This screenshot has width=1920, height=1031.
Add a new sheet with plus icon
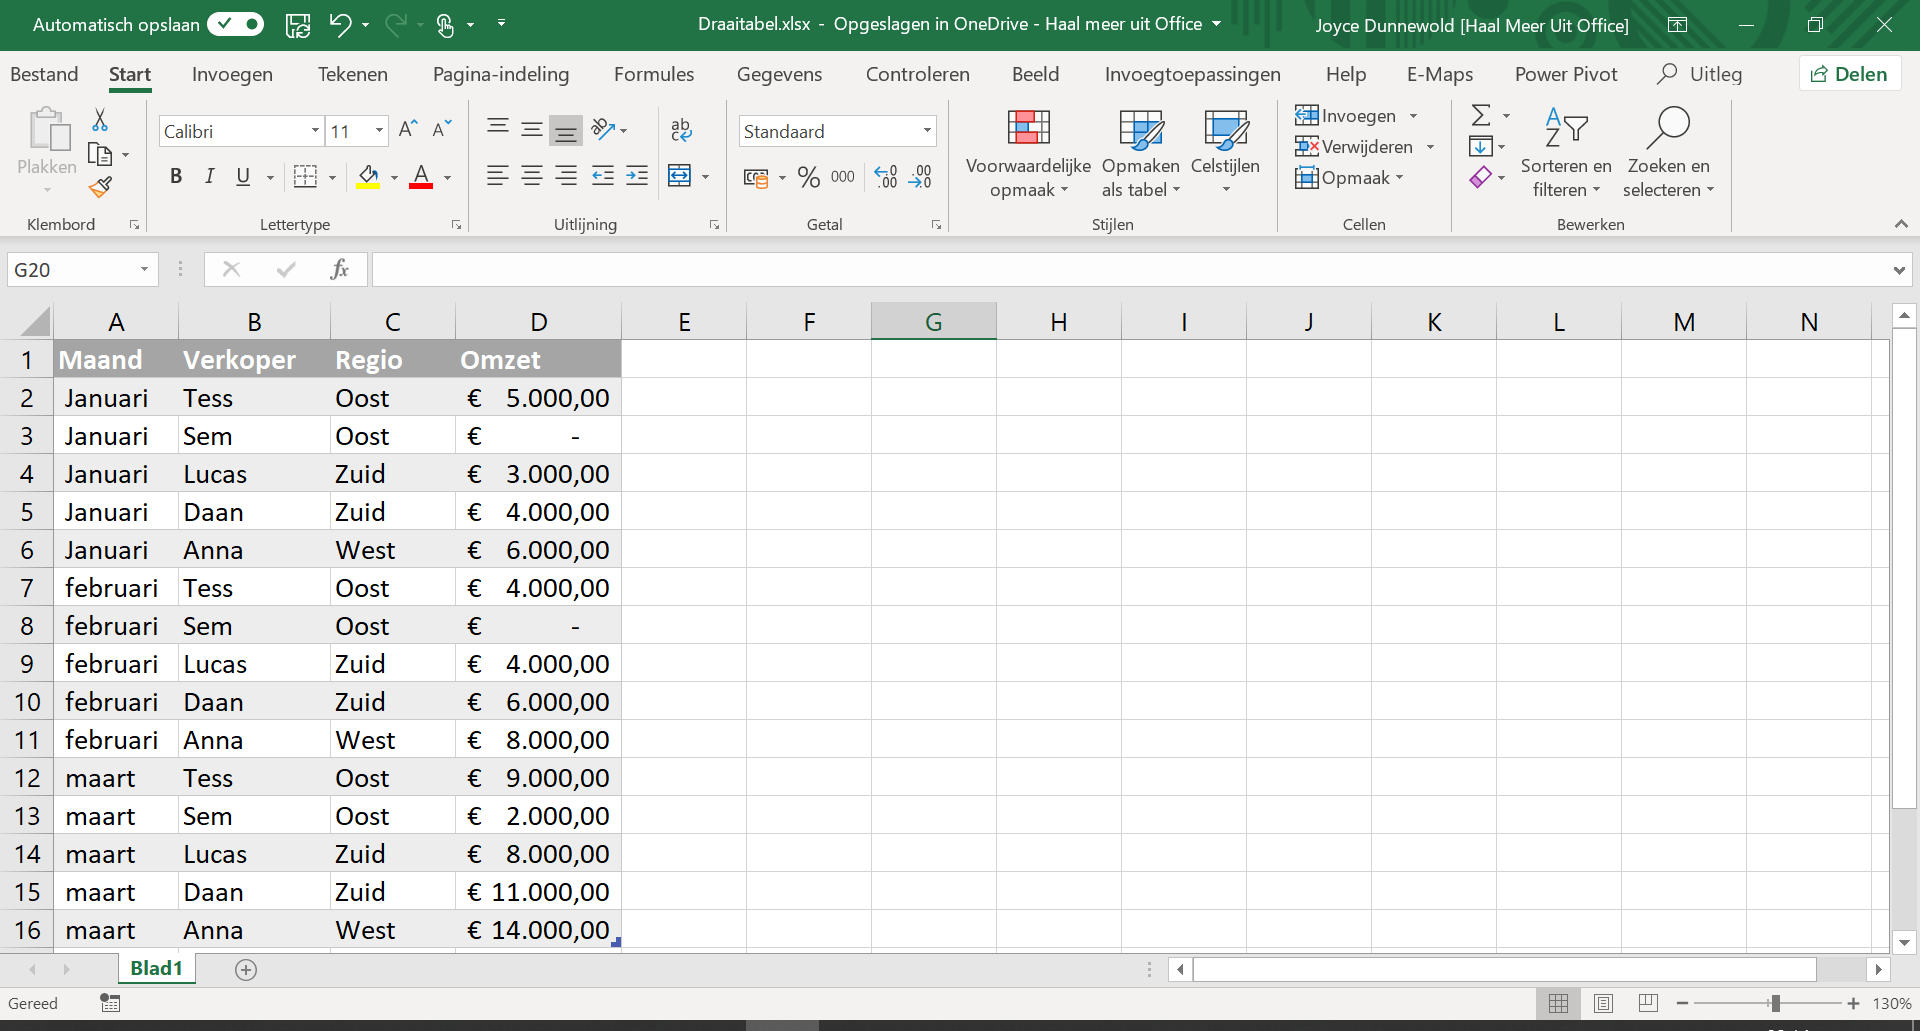pos(246,969)
